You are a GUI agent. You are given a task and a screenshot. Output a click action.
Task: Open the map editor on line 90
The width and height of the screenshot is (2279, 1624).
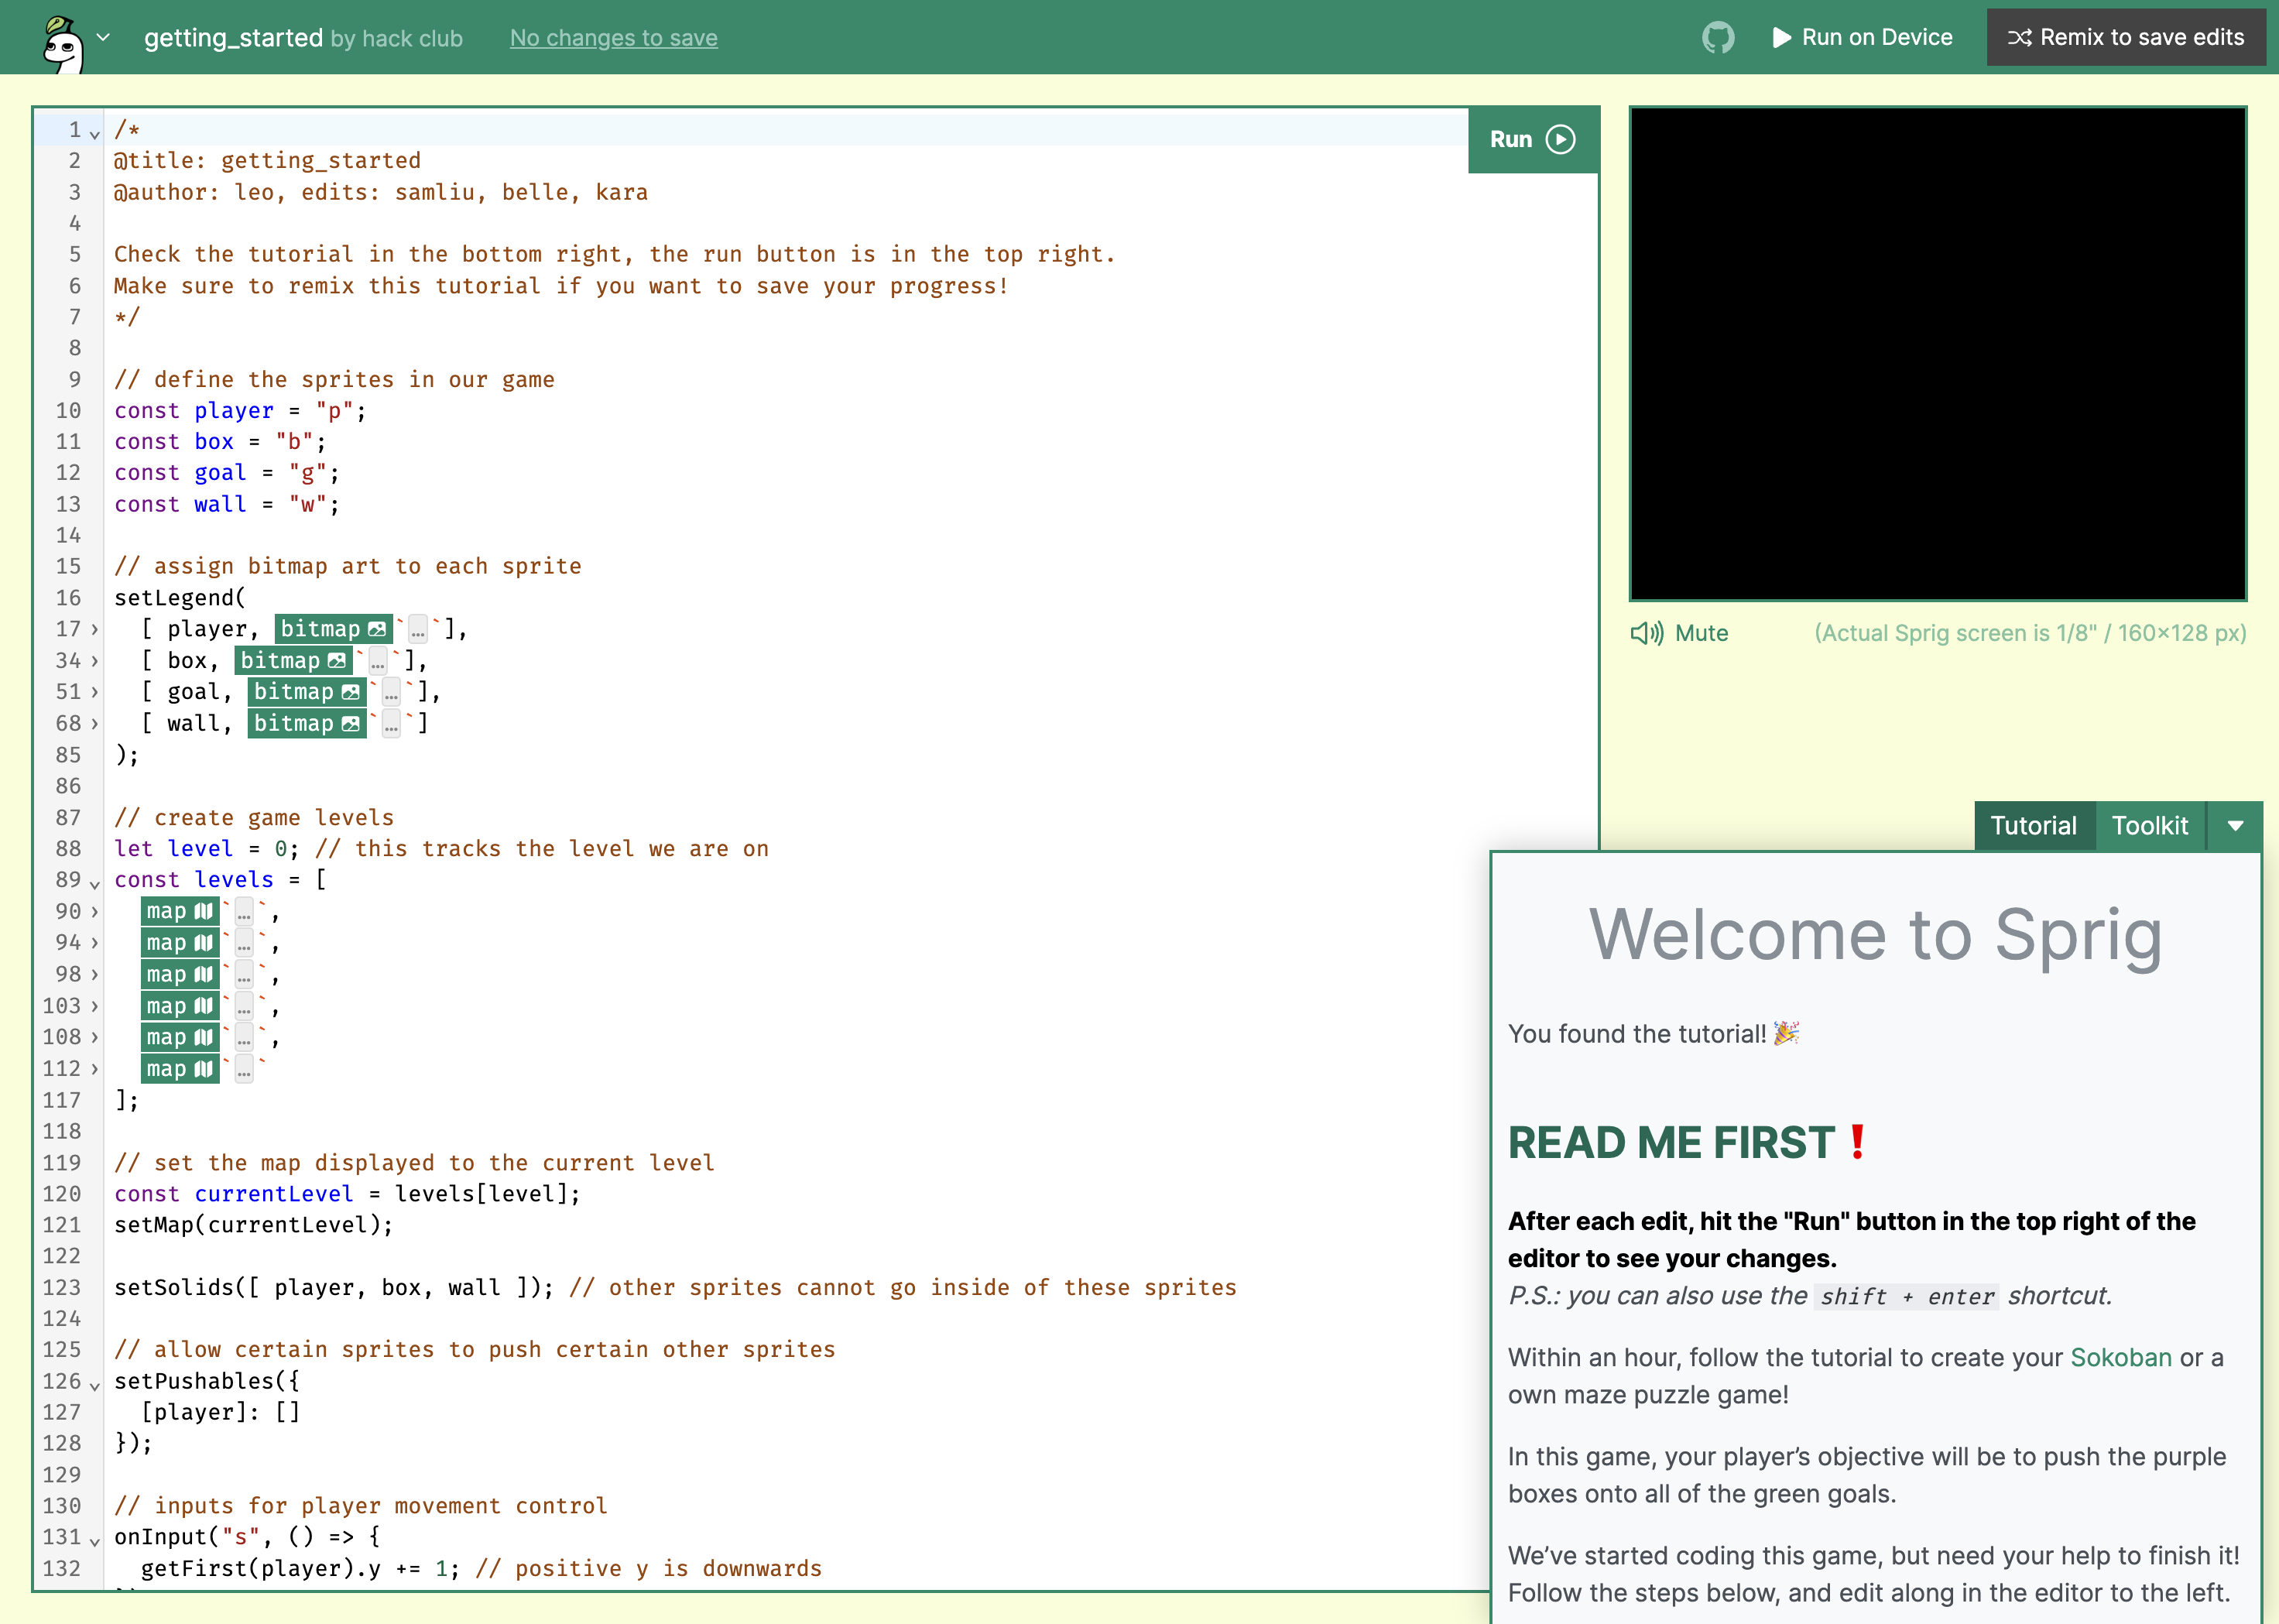point(180,911)
